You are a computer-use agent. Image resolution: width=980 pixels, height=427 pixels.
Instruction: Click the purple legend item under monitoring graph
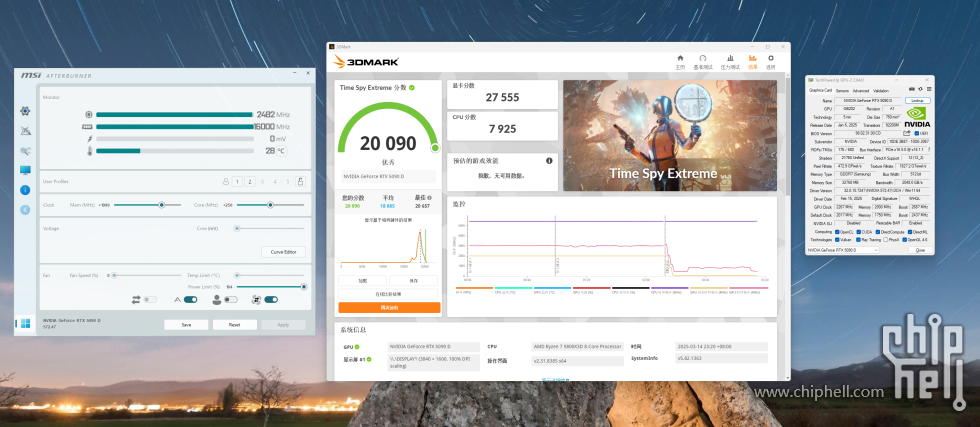pos(669,289)
